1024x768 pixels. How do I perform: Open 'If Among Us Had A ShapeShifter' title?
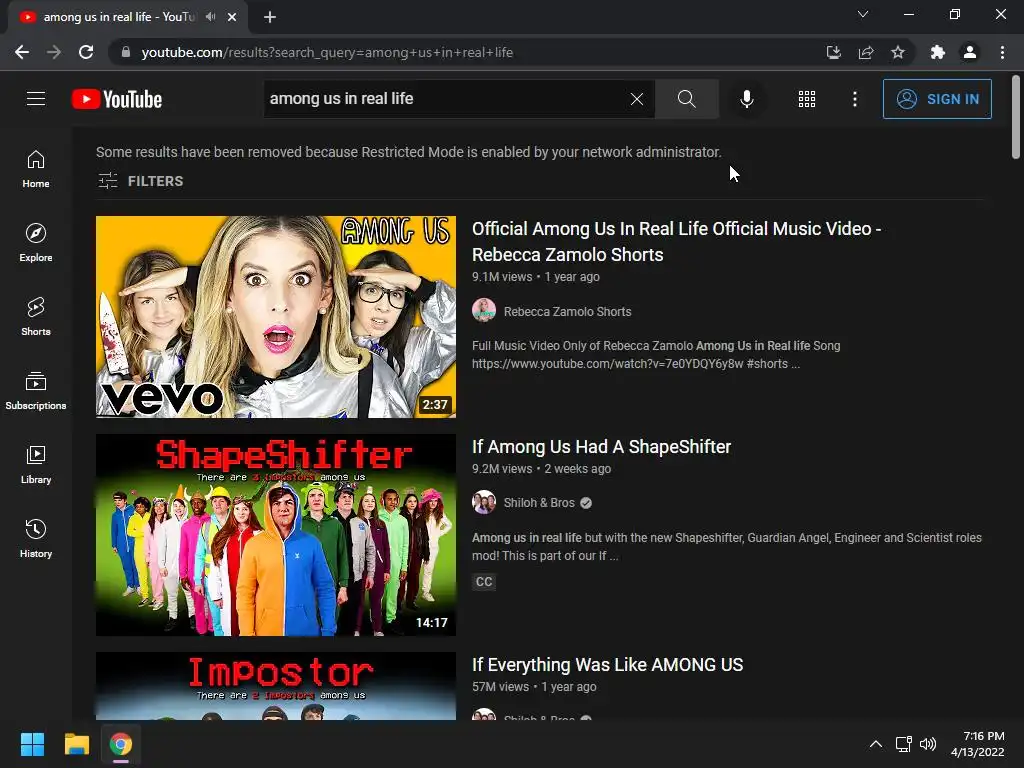tap(601, 447)
